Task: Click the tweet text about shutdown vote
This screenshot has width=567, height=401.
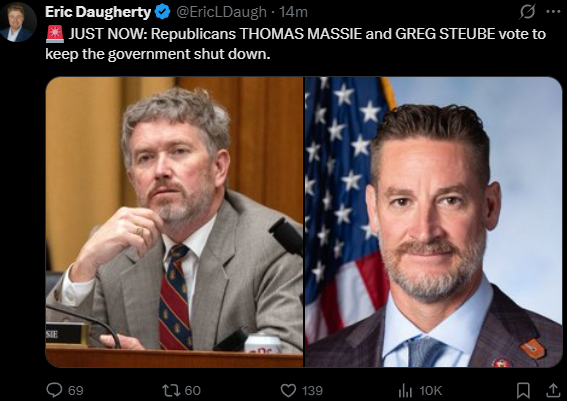Action: click(296, 44)
